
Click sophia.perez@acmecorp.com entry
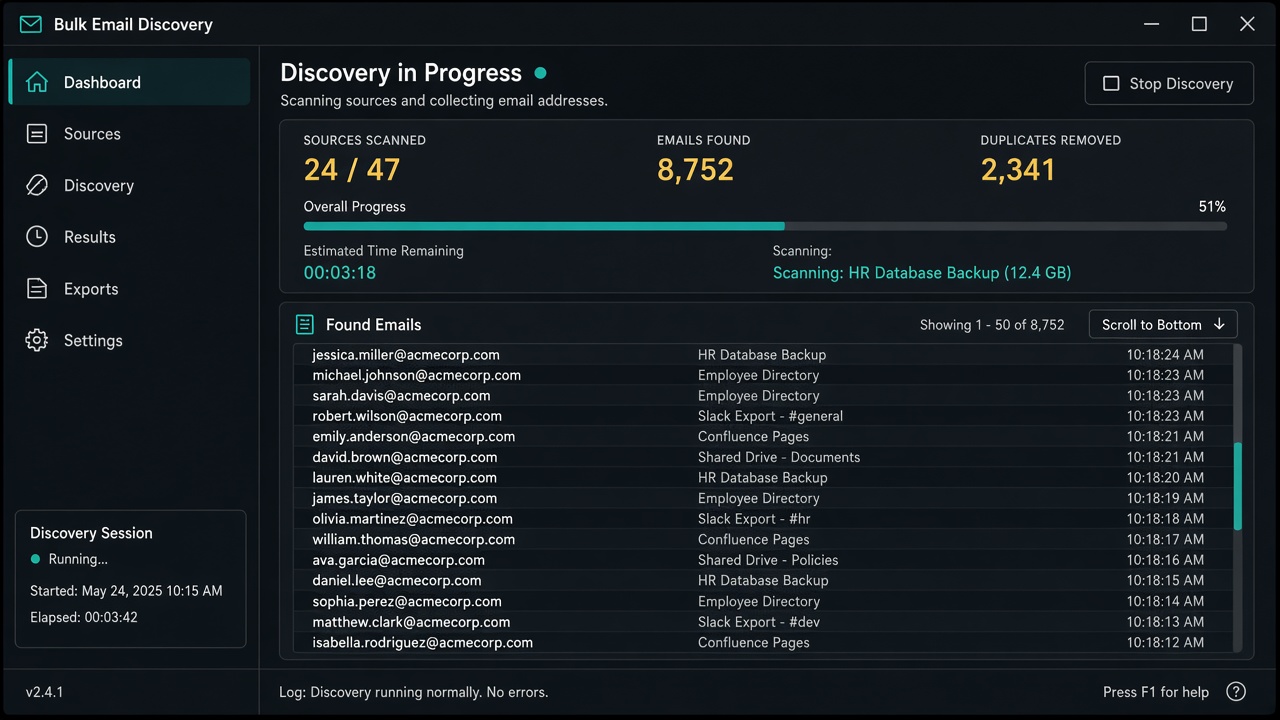[x=406, y=602]
